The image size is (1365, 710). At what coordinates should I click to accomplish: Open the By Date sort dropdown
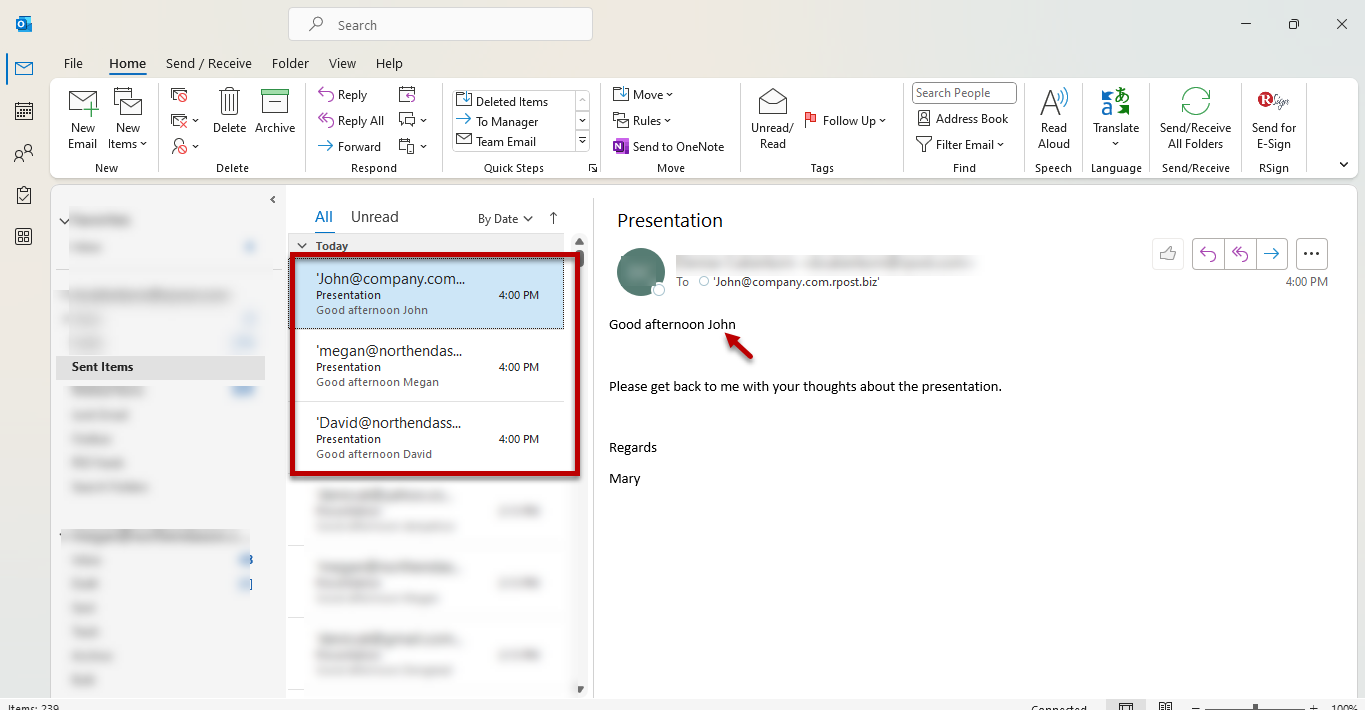coord(505,218)
